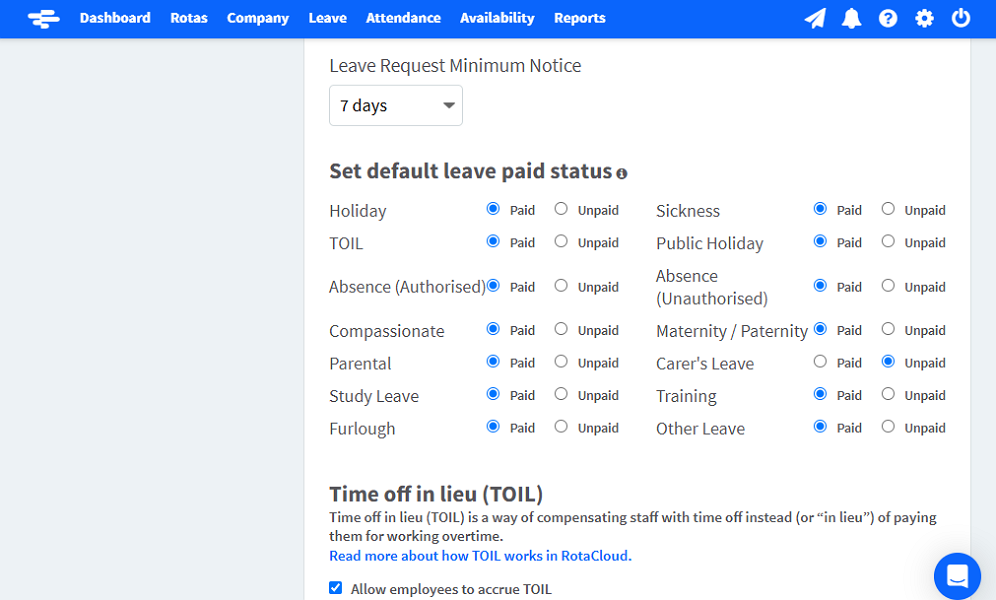Set Holiday to Unpaid
This screenshot has width=996, height=600.
[x=561, y=209]
